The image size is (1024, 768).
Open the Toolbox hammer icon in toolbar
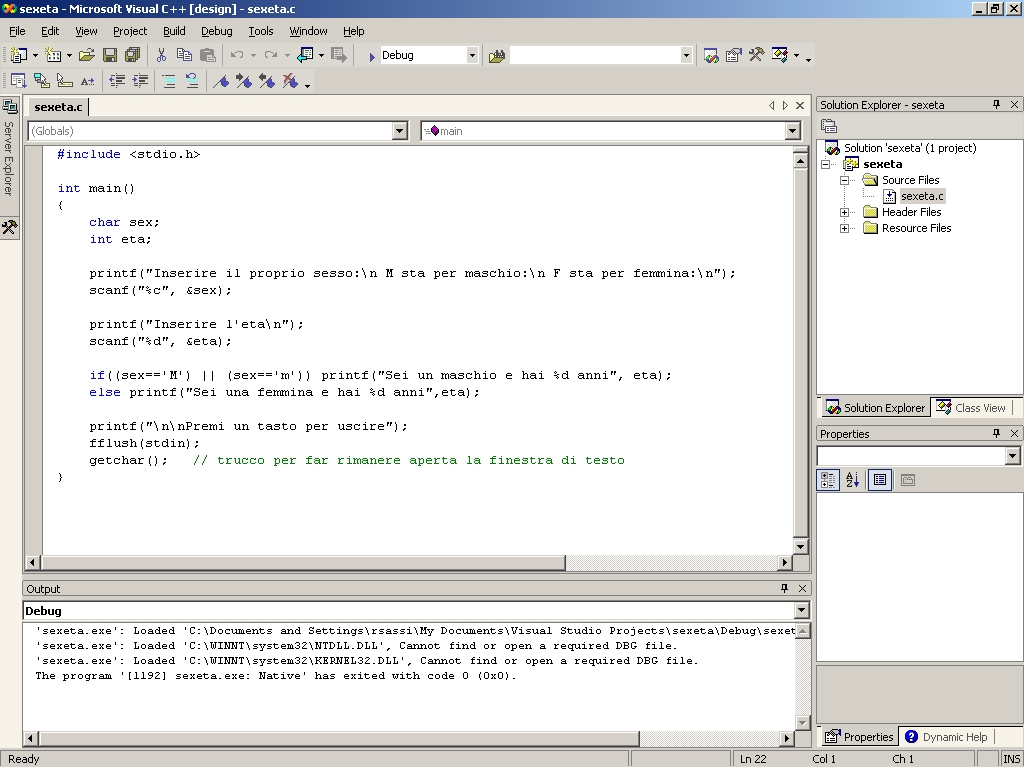tap(756, 56)
